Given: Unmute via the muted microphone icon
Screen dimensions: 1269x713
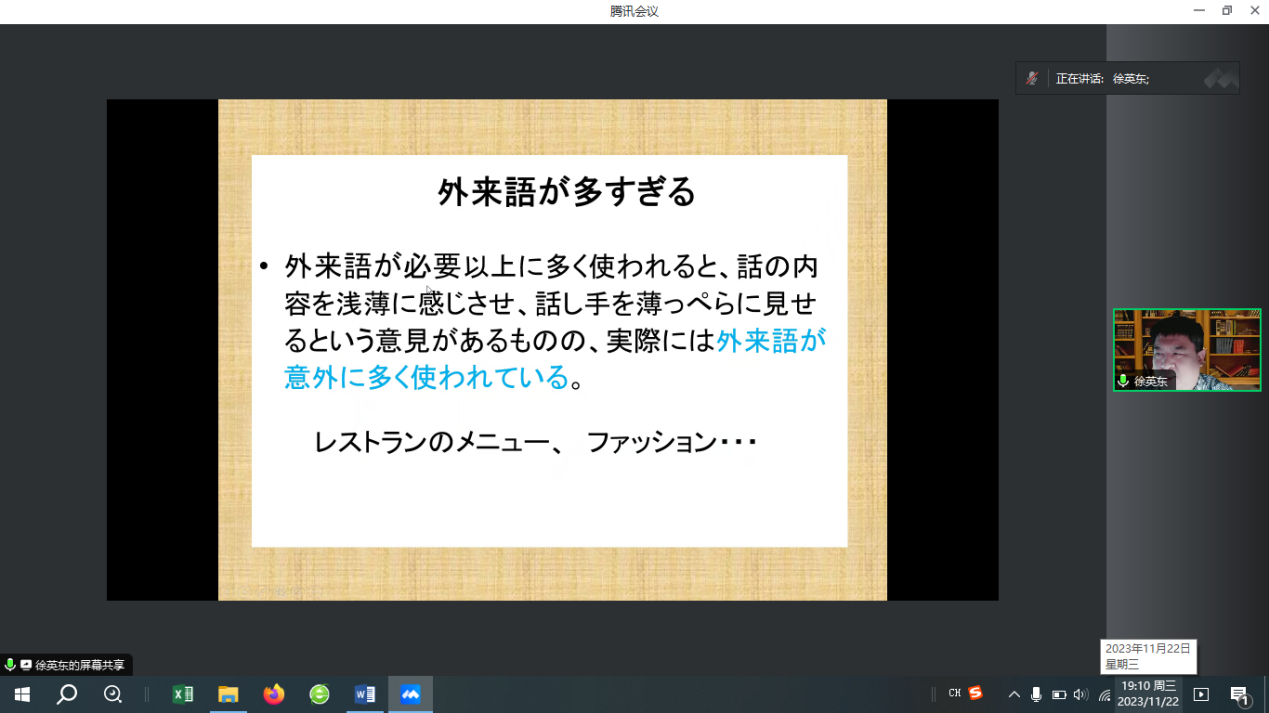Looking at the screenshot, I should pos(1032,79).
